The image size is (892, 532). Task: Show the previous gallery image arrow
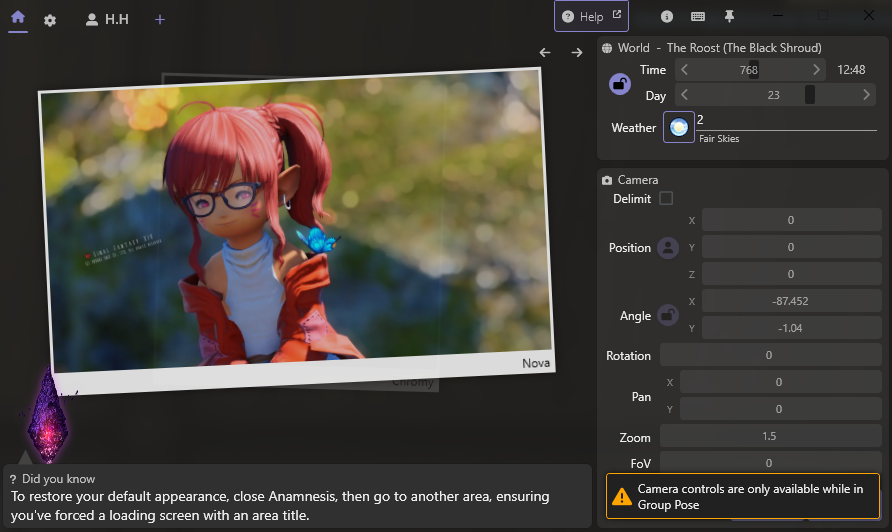tap(545, 53)
